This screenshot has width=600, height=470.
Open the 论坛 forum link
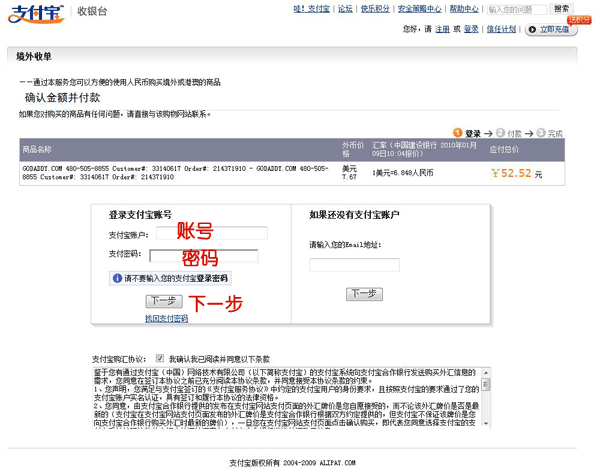point(345,8)
